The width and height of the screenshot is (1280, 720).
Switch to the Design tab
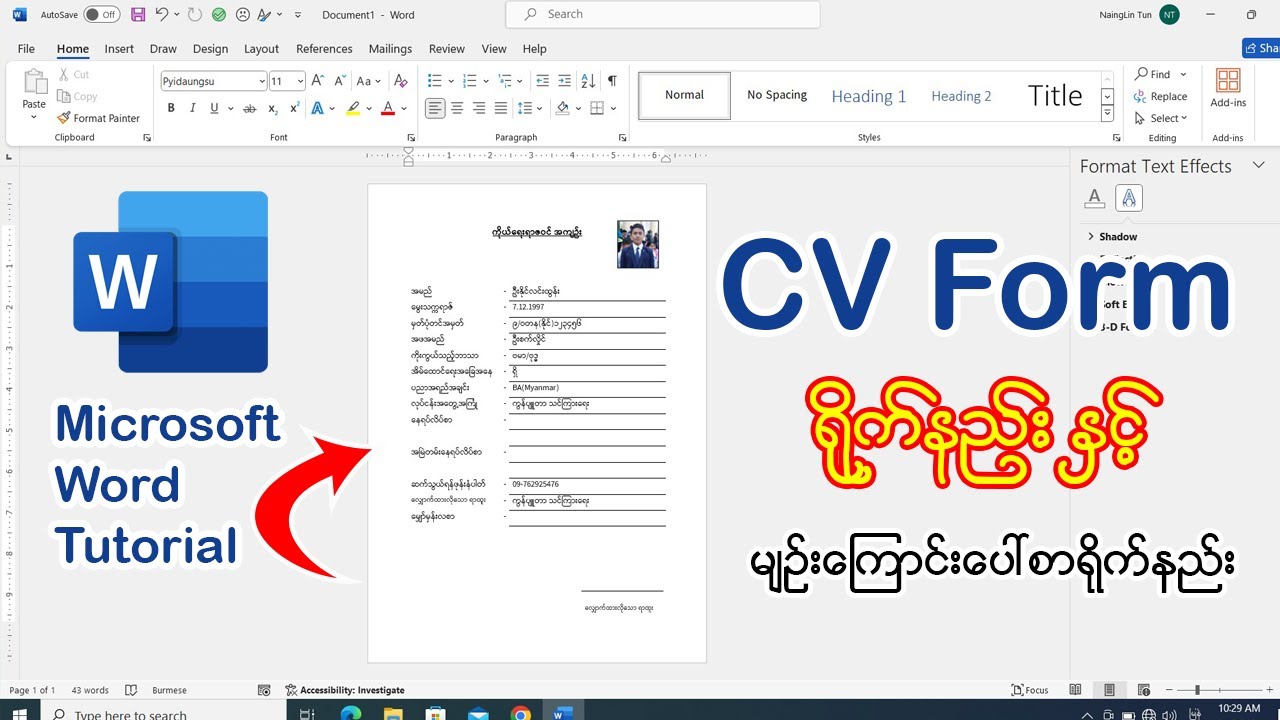pos(210,49)
